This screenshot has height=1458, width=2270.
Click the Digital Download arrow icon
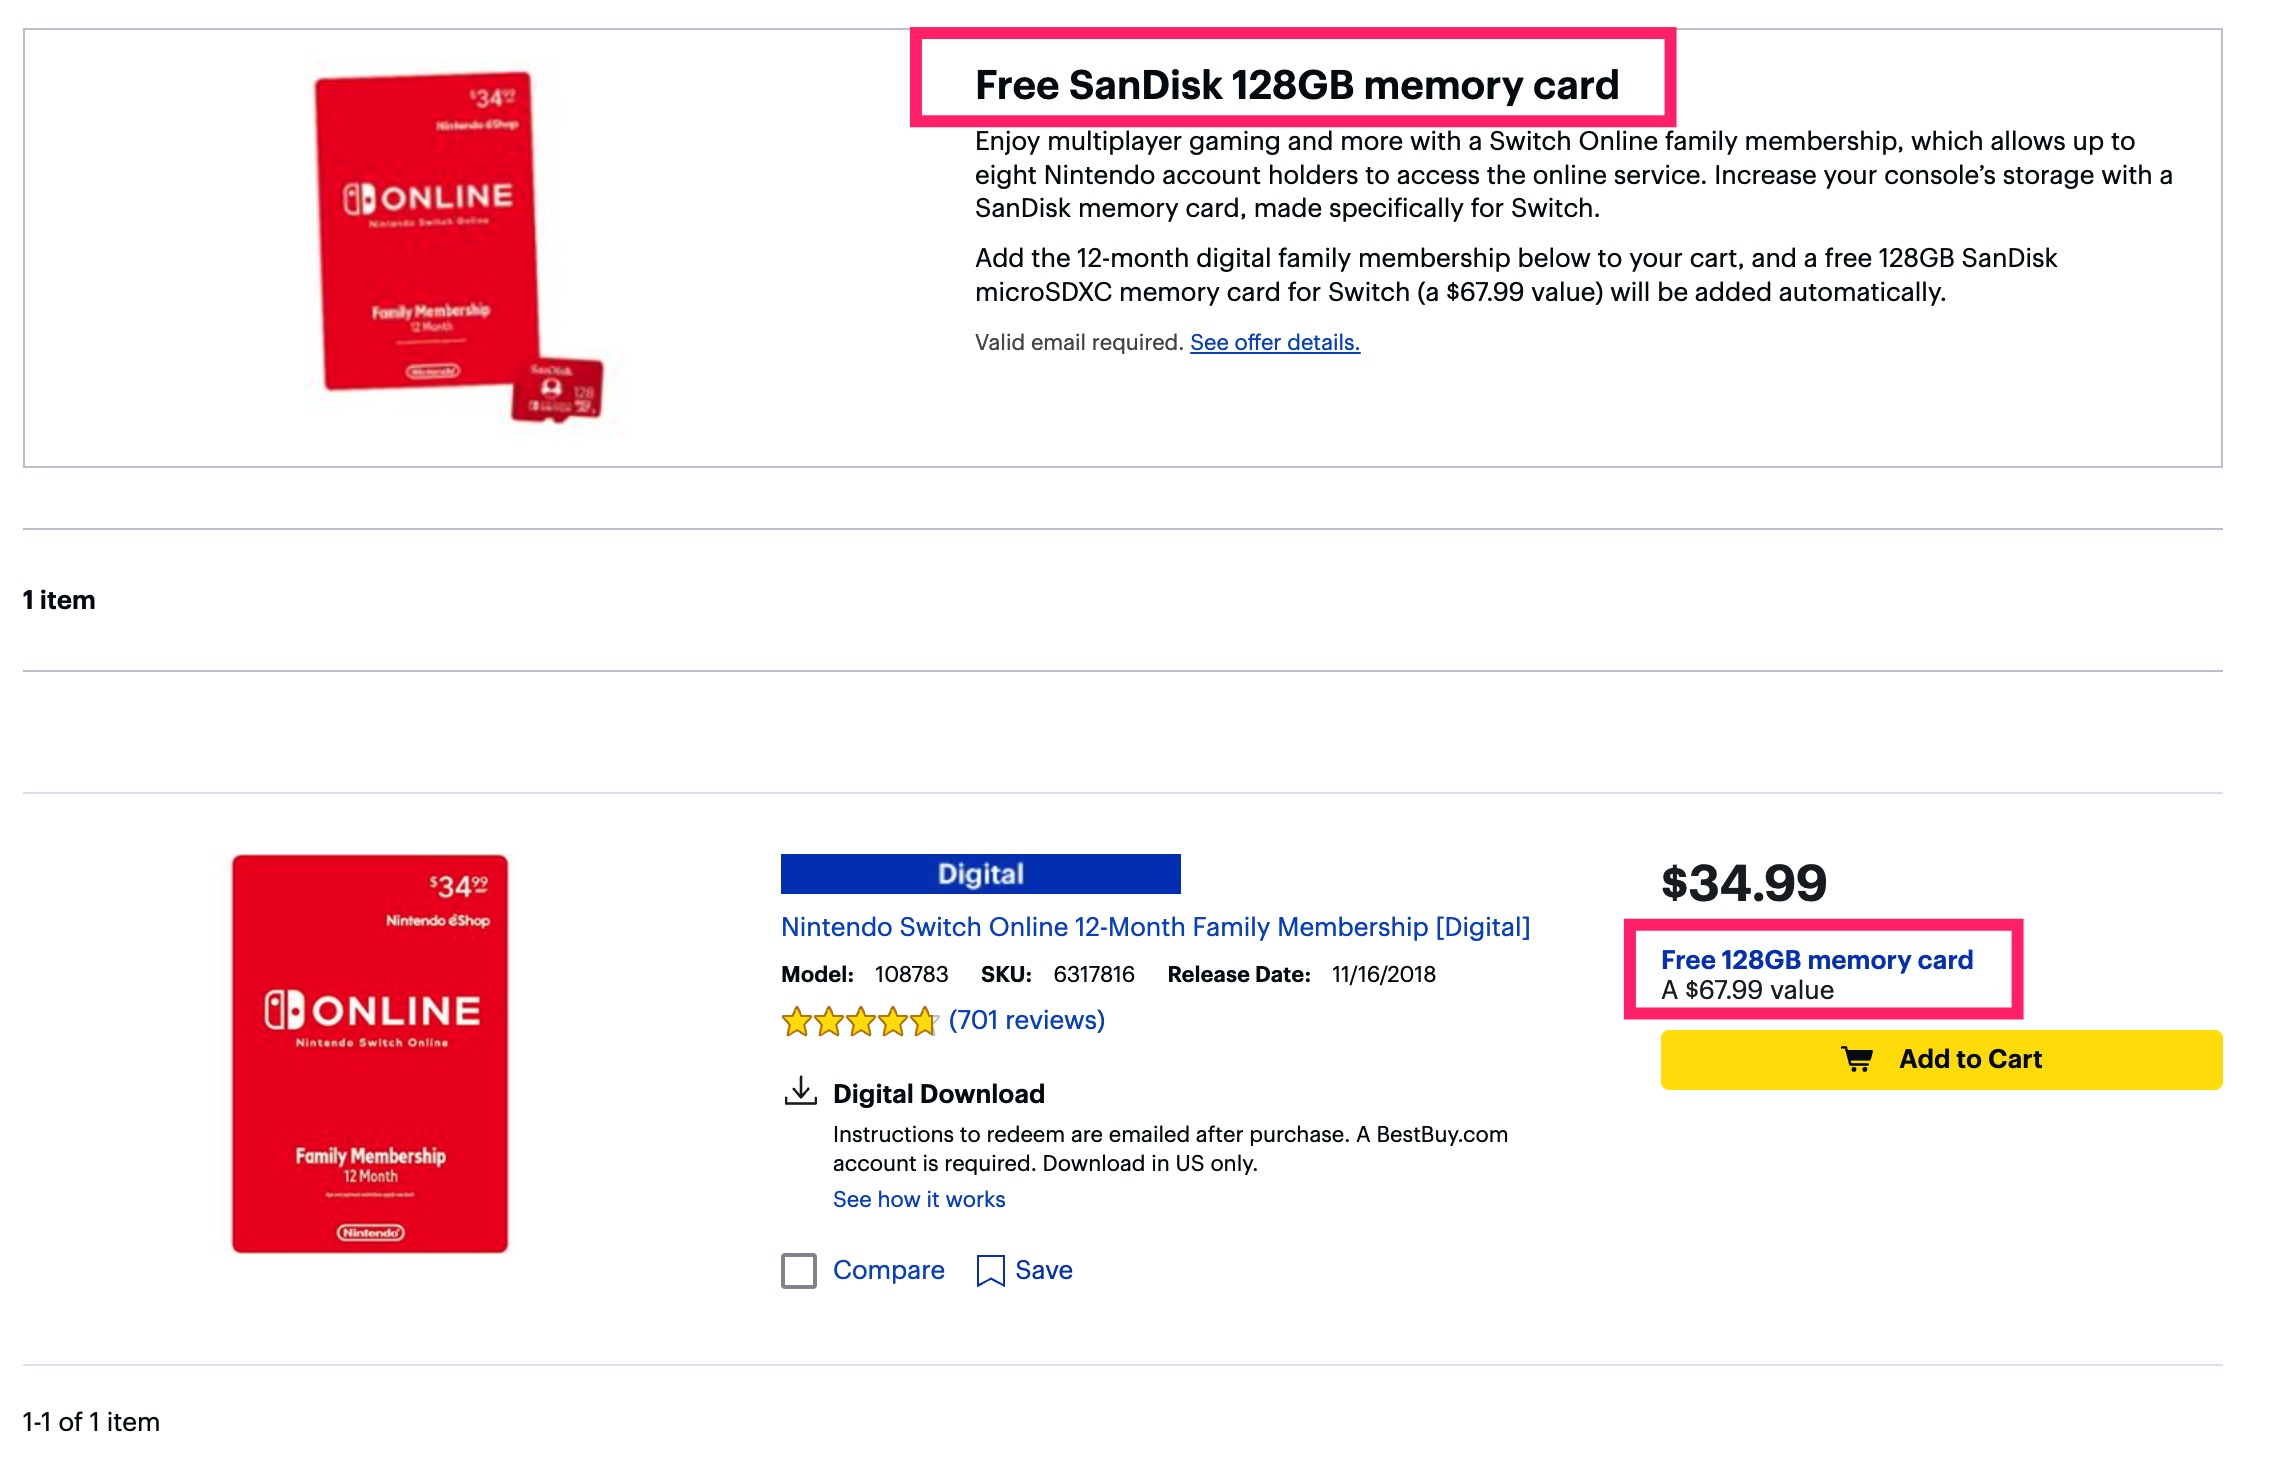(800, 1092)
